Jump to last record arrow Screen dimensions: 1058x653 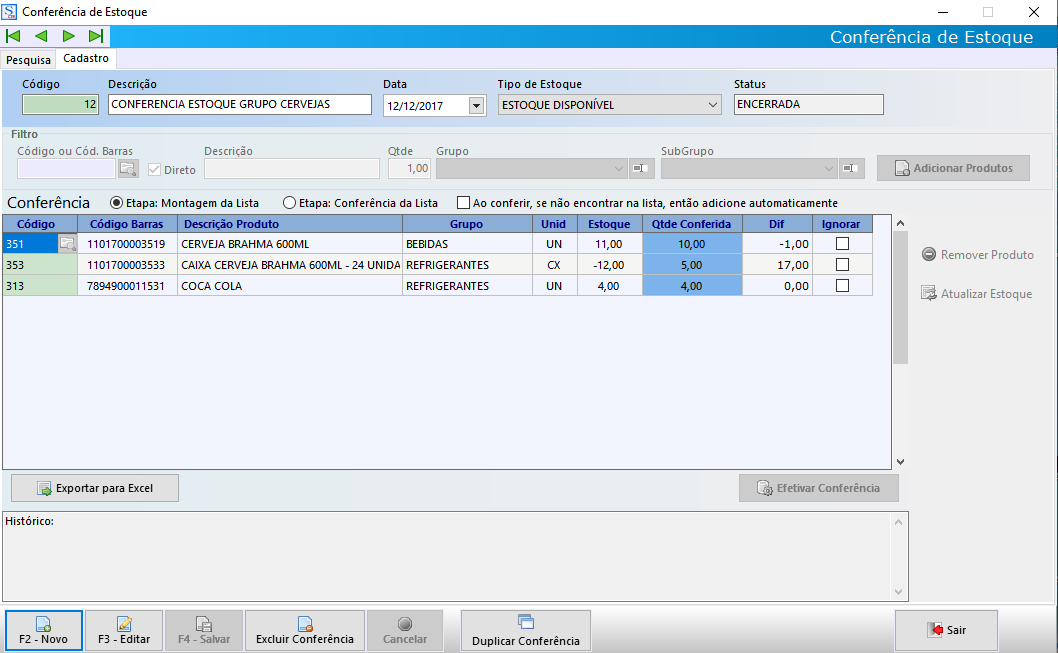click(x=96, y=37)
